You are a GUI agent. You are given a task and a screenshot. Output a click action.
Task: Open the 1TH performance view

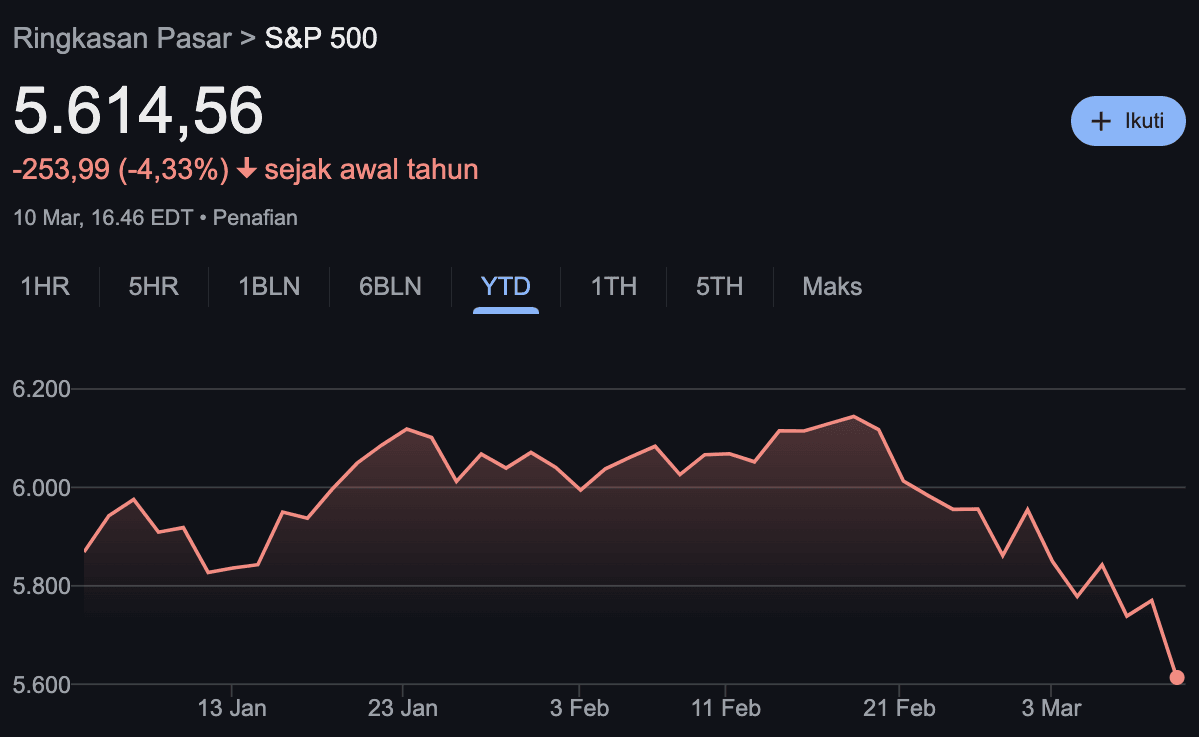(x=613, y=287)
